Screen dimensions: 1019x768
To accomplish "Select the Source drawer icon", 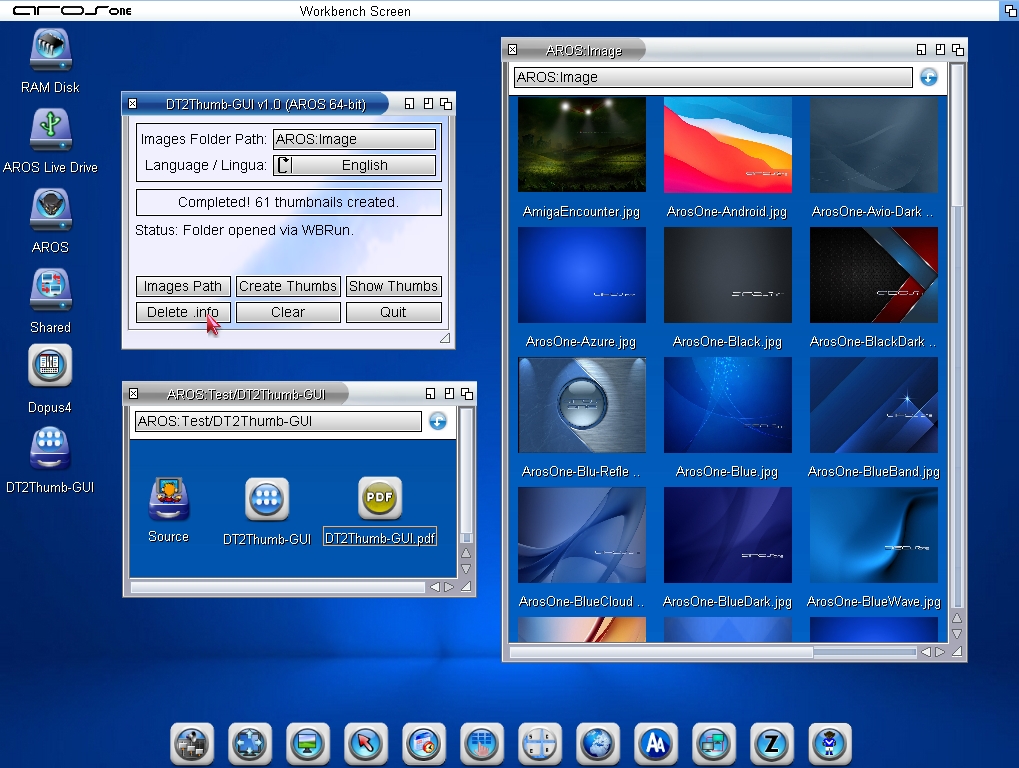I will click(169, 498).
